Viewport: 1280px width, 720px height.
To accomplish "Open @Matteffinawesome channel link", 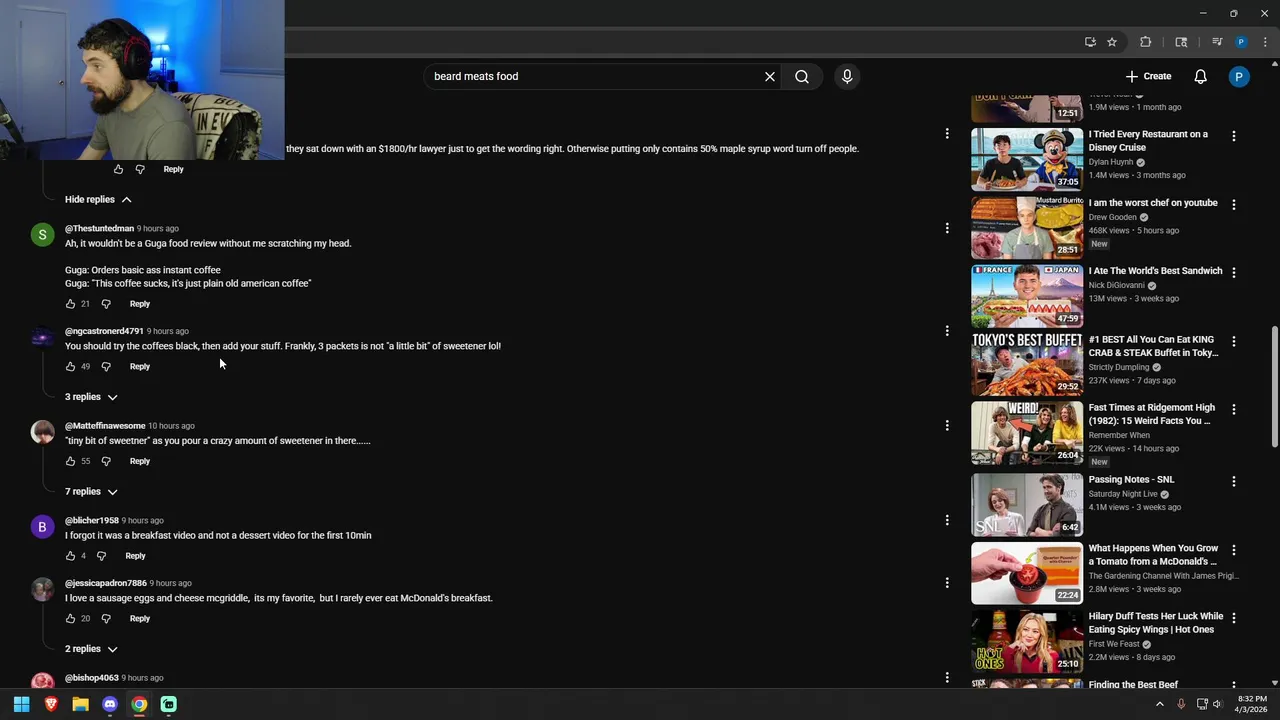I will [x=105, y=425].
